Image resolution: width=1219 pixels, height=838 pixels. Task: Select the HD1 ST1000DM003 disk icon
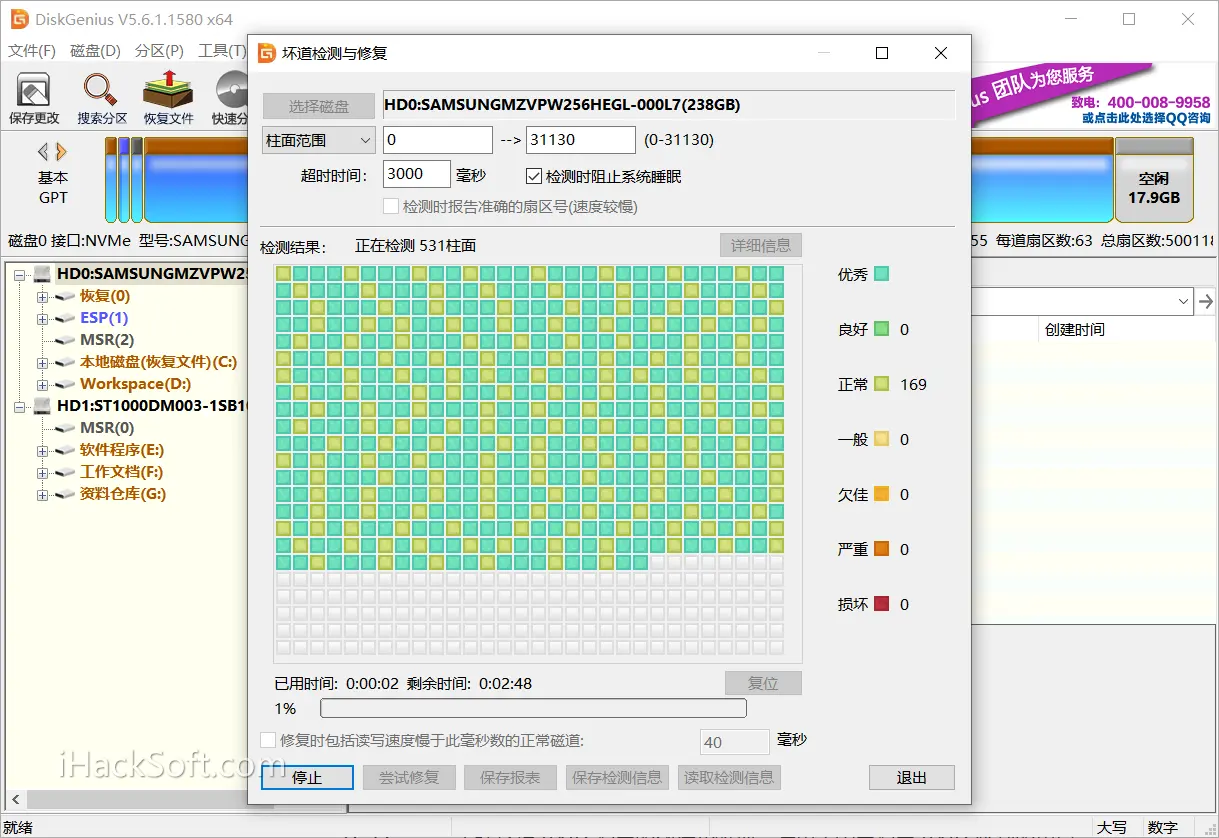tap(42, 406)
